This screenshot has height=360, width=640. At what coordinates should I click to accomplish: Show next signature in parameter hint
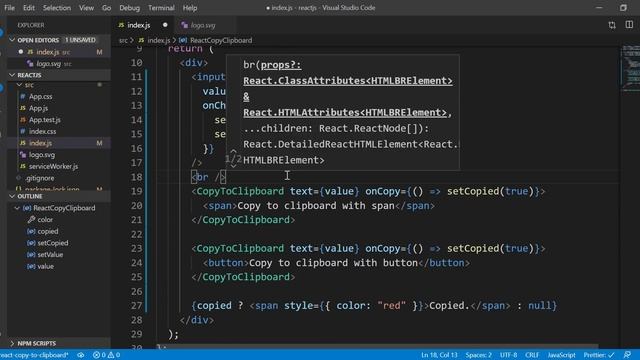(x=233, y=166)
